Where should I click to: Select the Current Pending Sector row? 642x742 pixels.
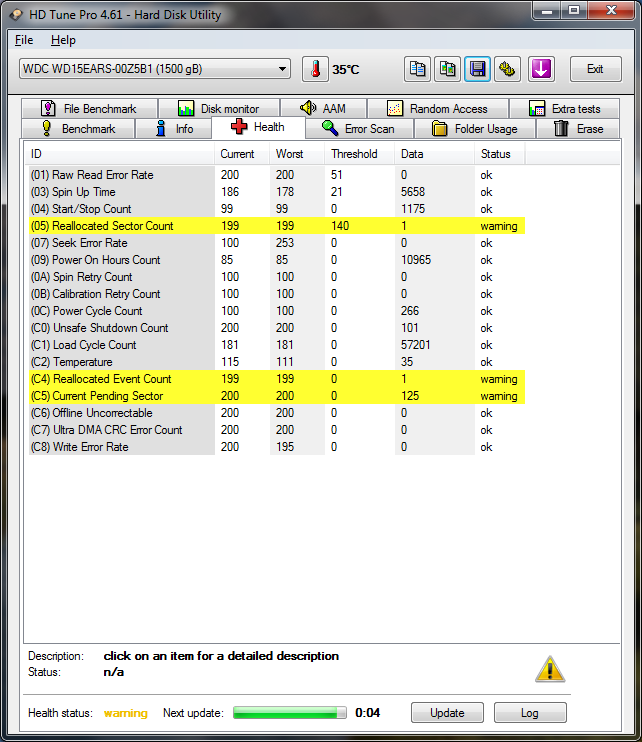[x=277, y=396]
